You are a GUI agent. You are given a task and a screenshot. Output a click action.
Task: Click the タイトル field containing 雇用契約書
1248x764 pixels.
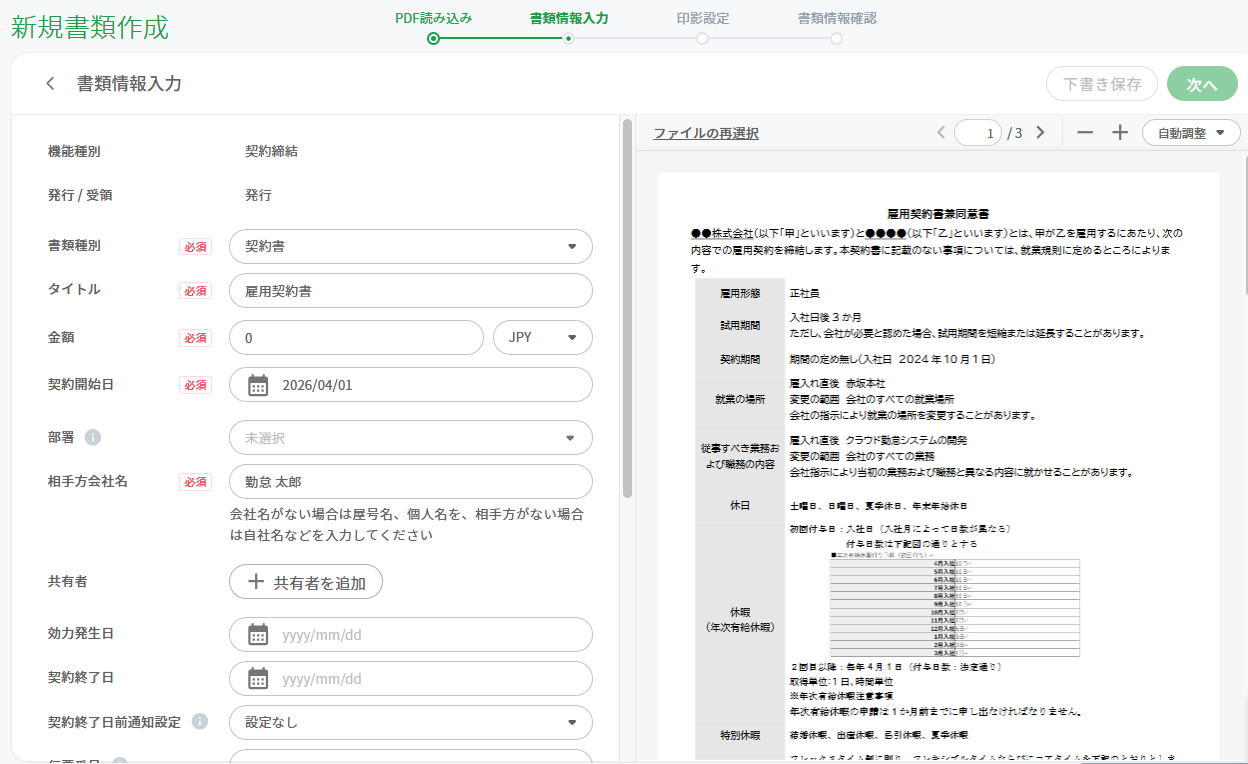coord(411,291)
